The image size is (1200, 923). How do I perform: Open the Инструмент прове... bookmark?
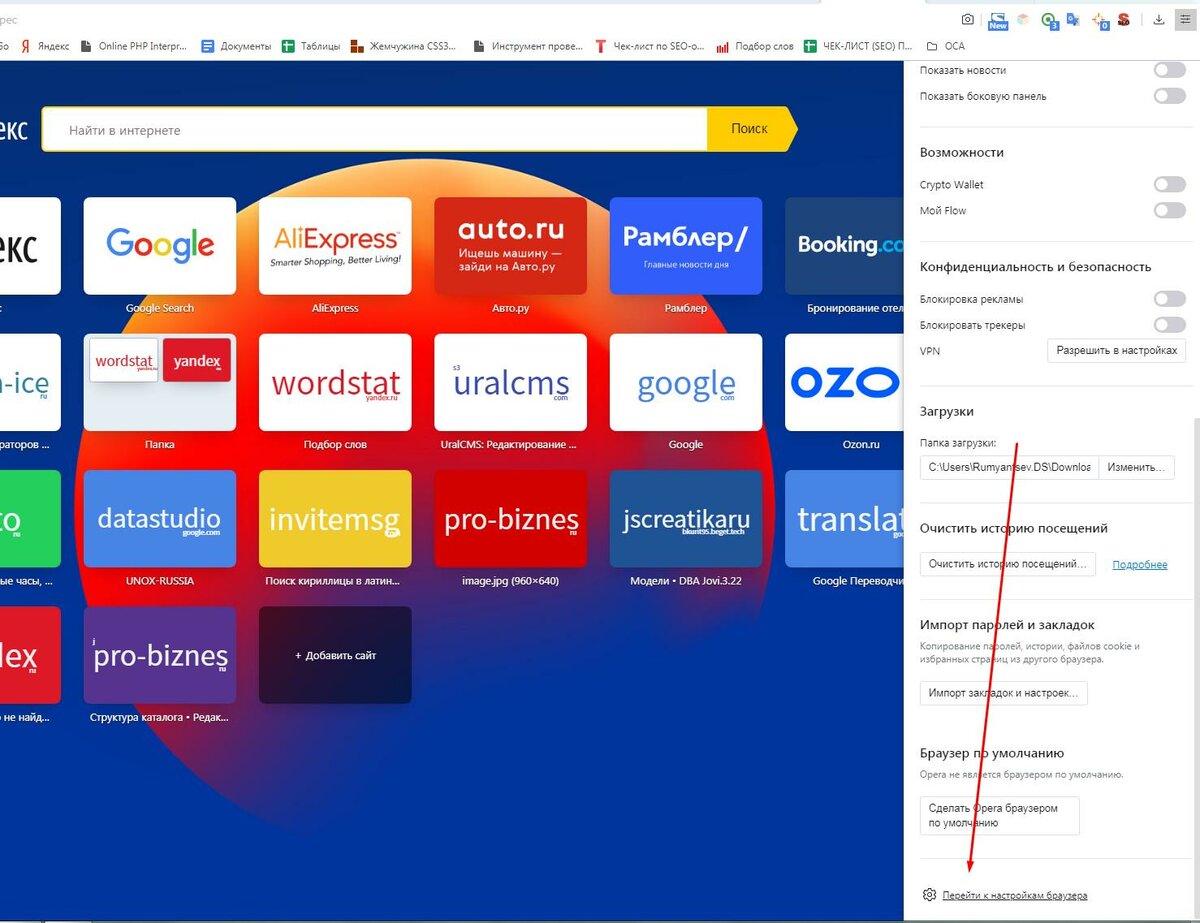529,46
